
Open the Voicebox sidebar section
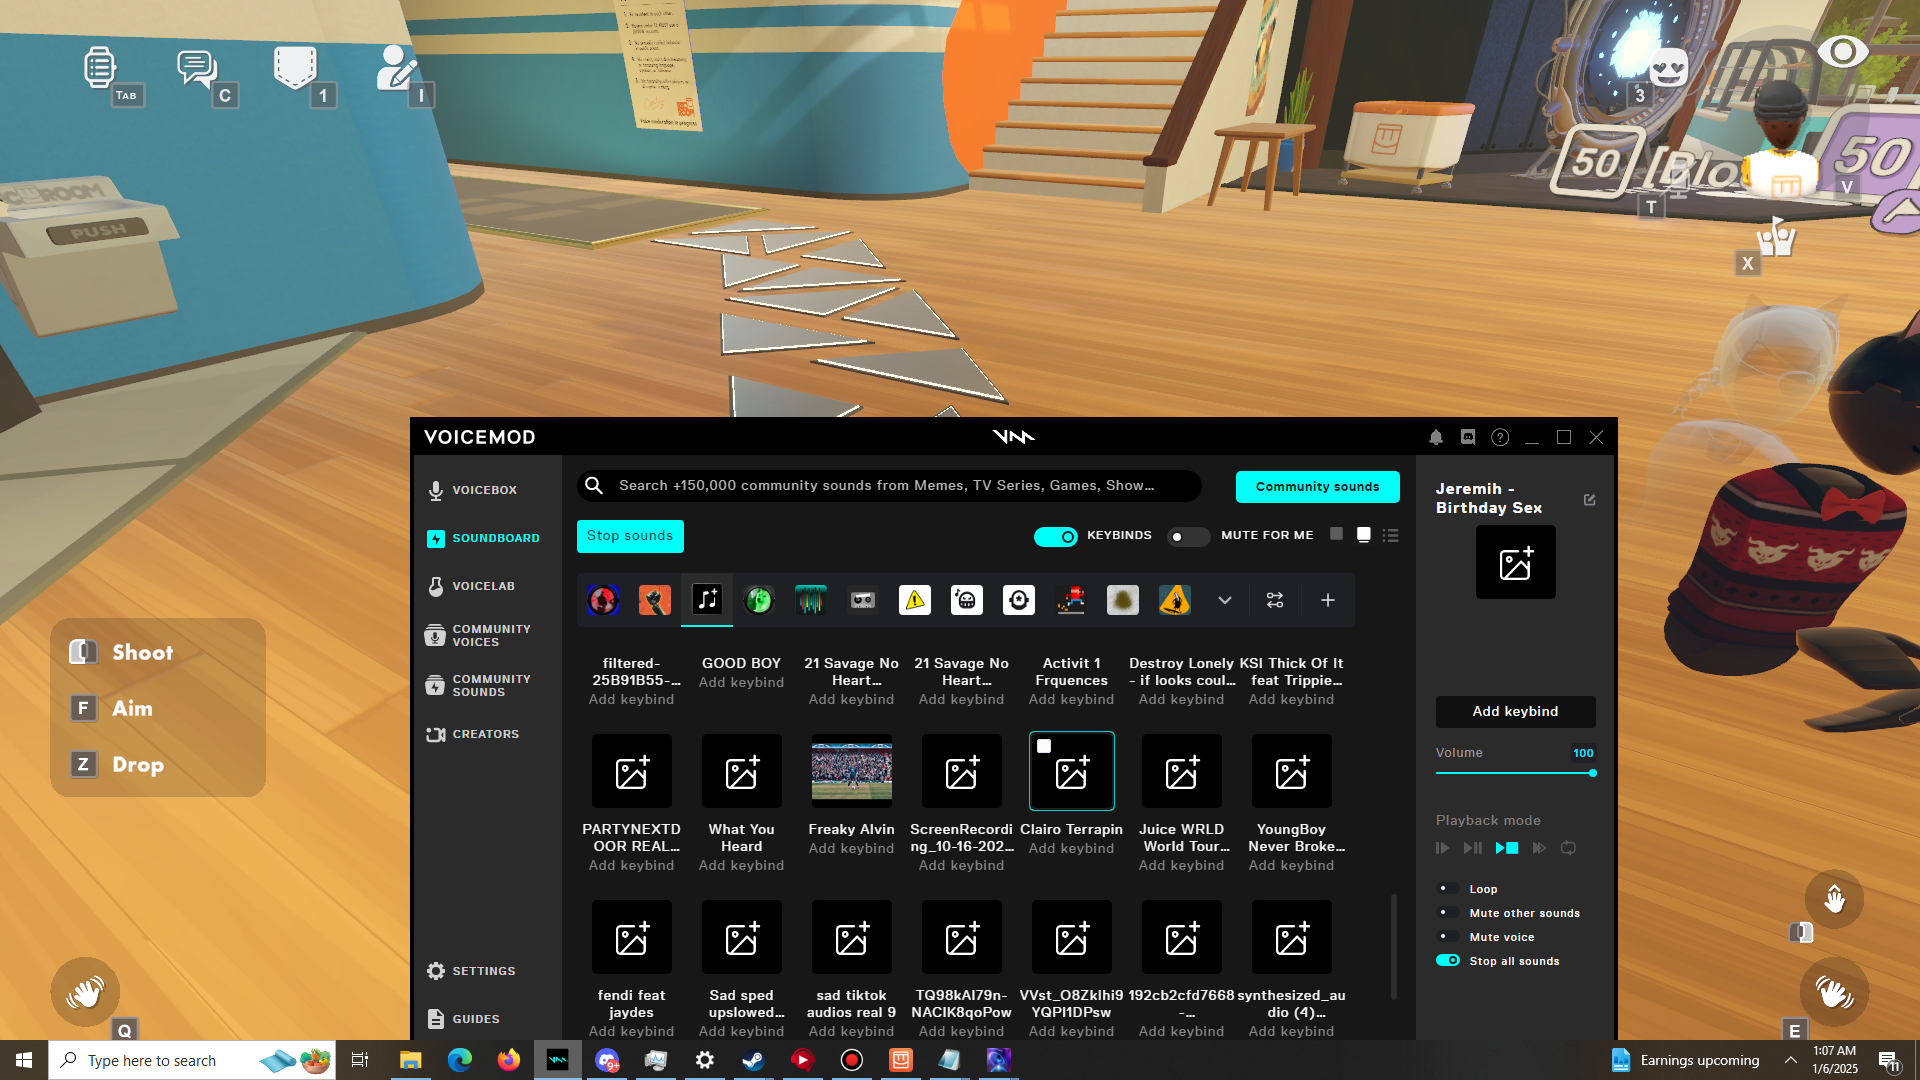pyautogui.click(x=484, y=490)
